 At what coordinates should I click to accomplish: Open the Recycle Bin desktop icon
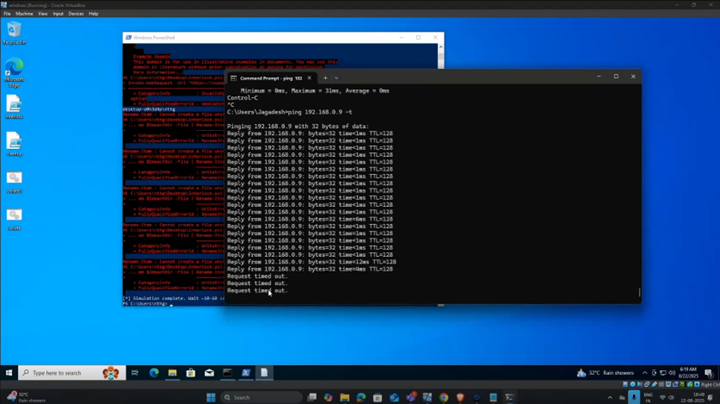[14, 33]
